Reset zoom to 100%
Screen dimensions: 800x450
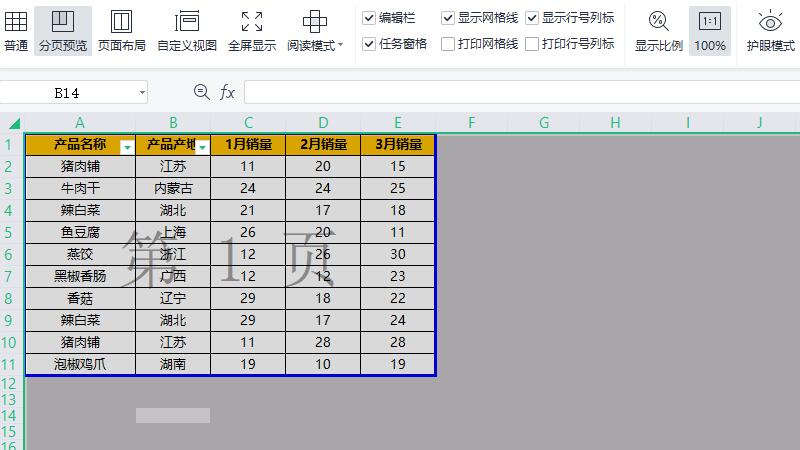(710, 30)
